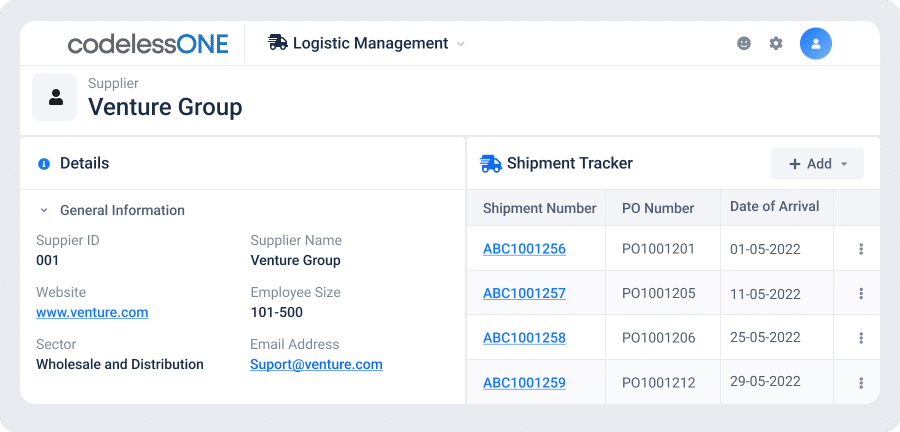Open row options for shipment ABC1001258
This screenshot has width=900, height=432.
861,338
